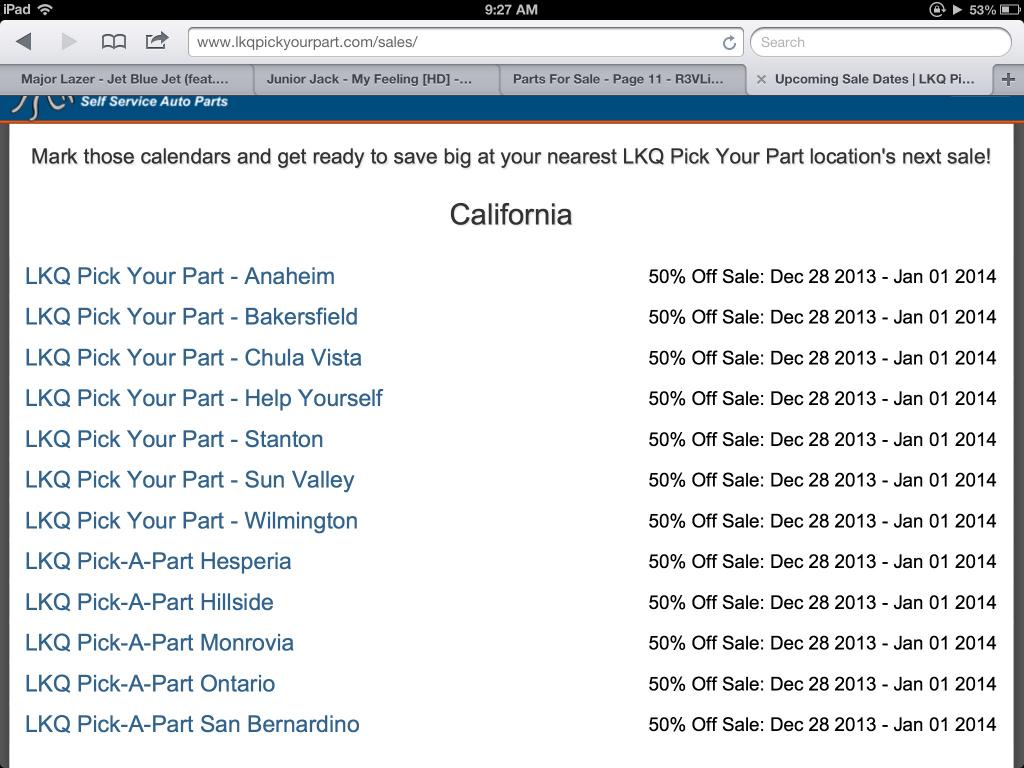Open LKQ Pick-A-Part Hesperia link

158,562
